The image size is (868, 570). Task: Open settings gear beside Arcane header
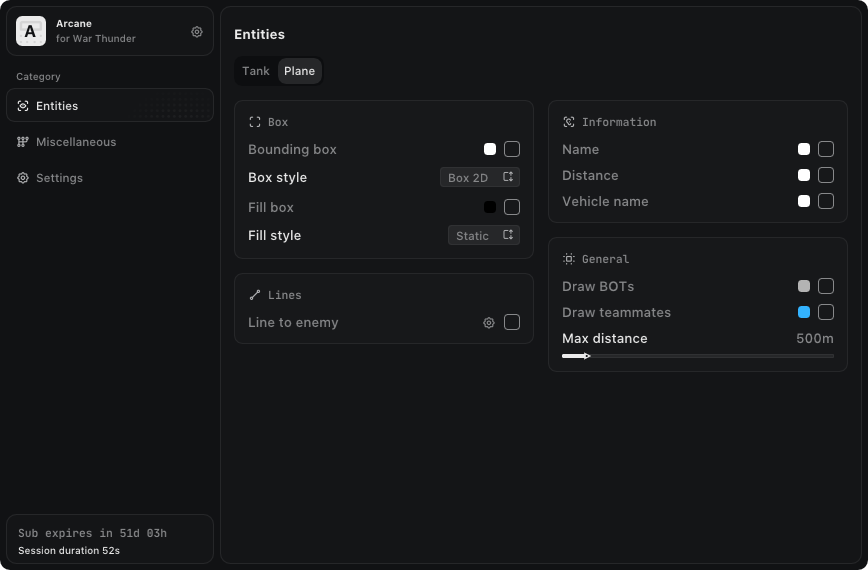coord(197,32)
